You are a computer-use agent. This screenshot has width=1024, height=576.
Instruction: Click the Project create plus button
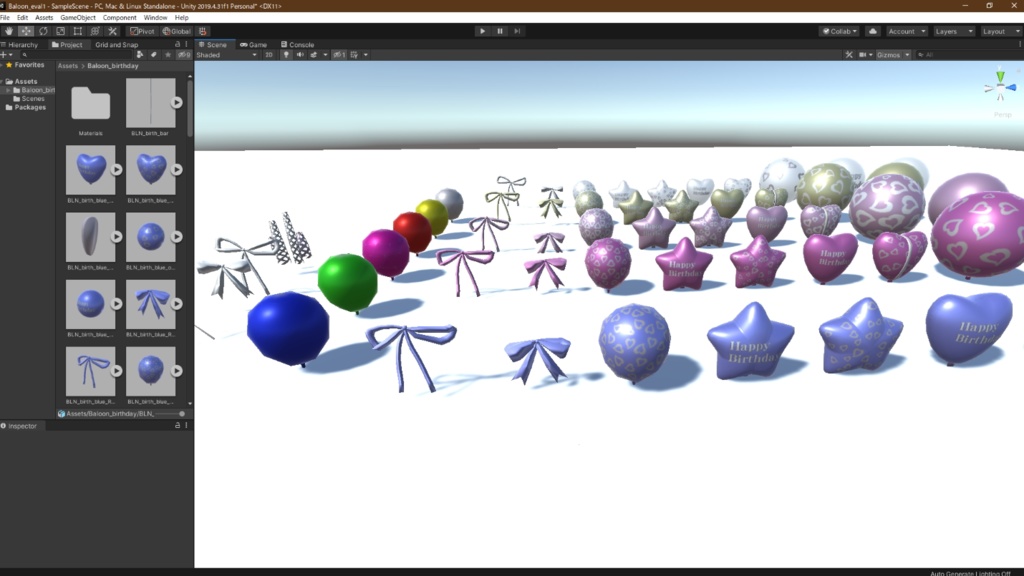pos(4,55)
